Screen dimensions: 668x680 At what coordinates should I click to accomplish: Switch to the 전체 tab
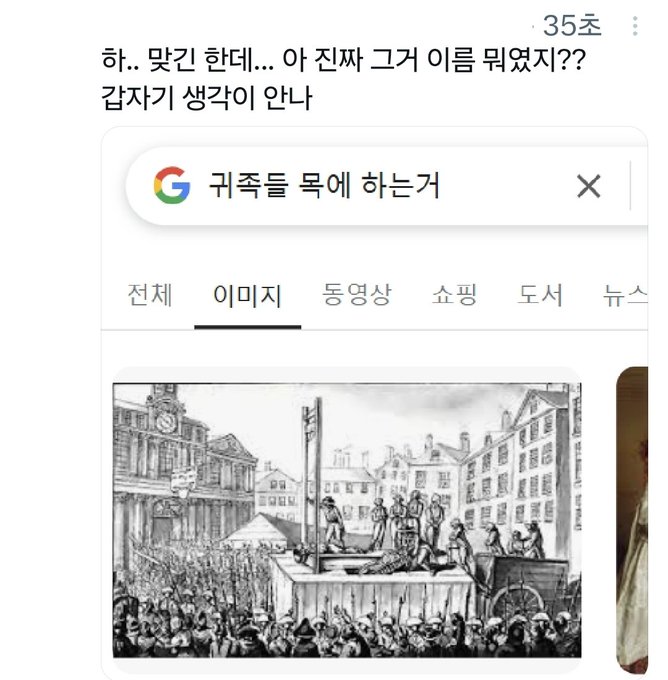click(x=150, y=295)
